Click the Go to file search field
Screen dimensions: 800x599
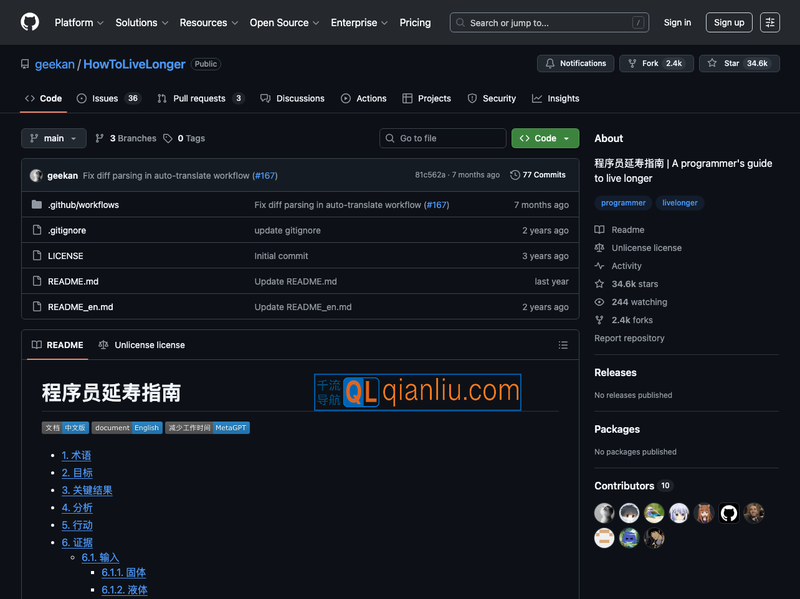click(x=442, y=138)
